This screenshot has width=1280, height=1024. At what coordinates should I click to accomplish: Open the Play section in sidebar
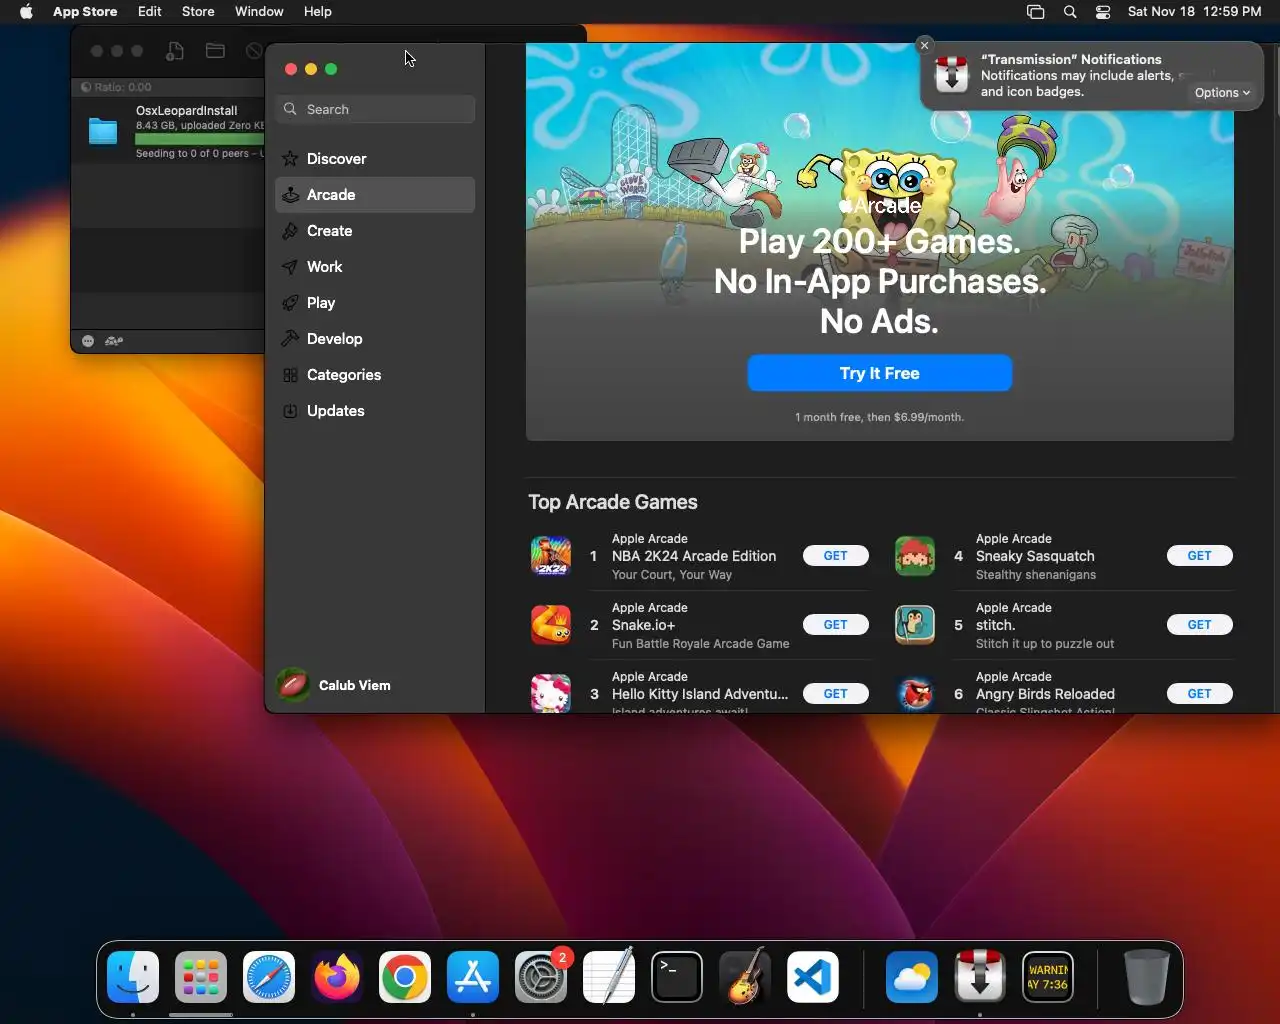375,303
